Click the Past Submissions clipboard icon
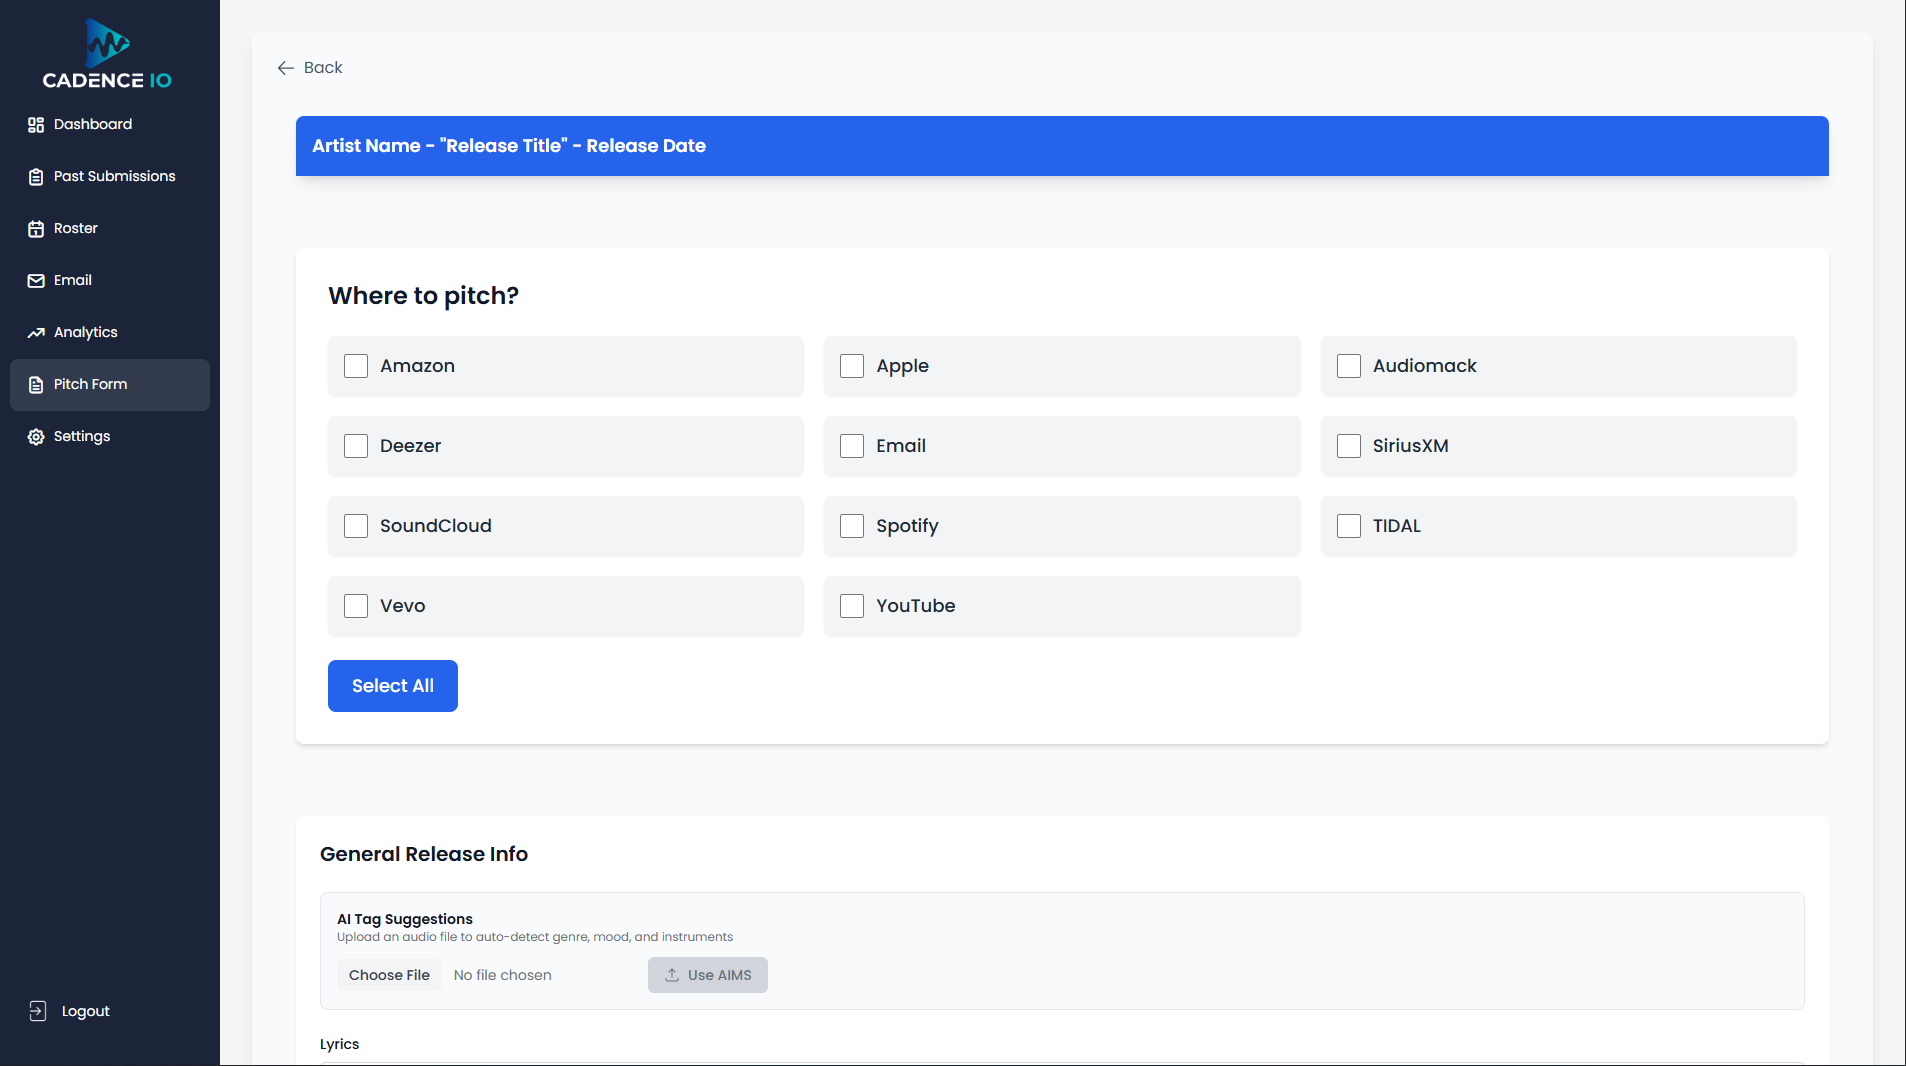This screenshot has height=1066, width=1906. point(36,177)
